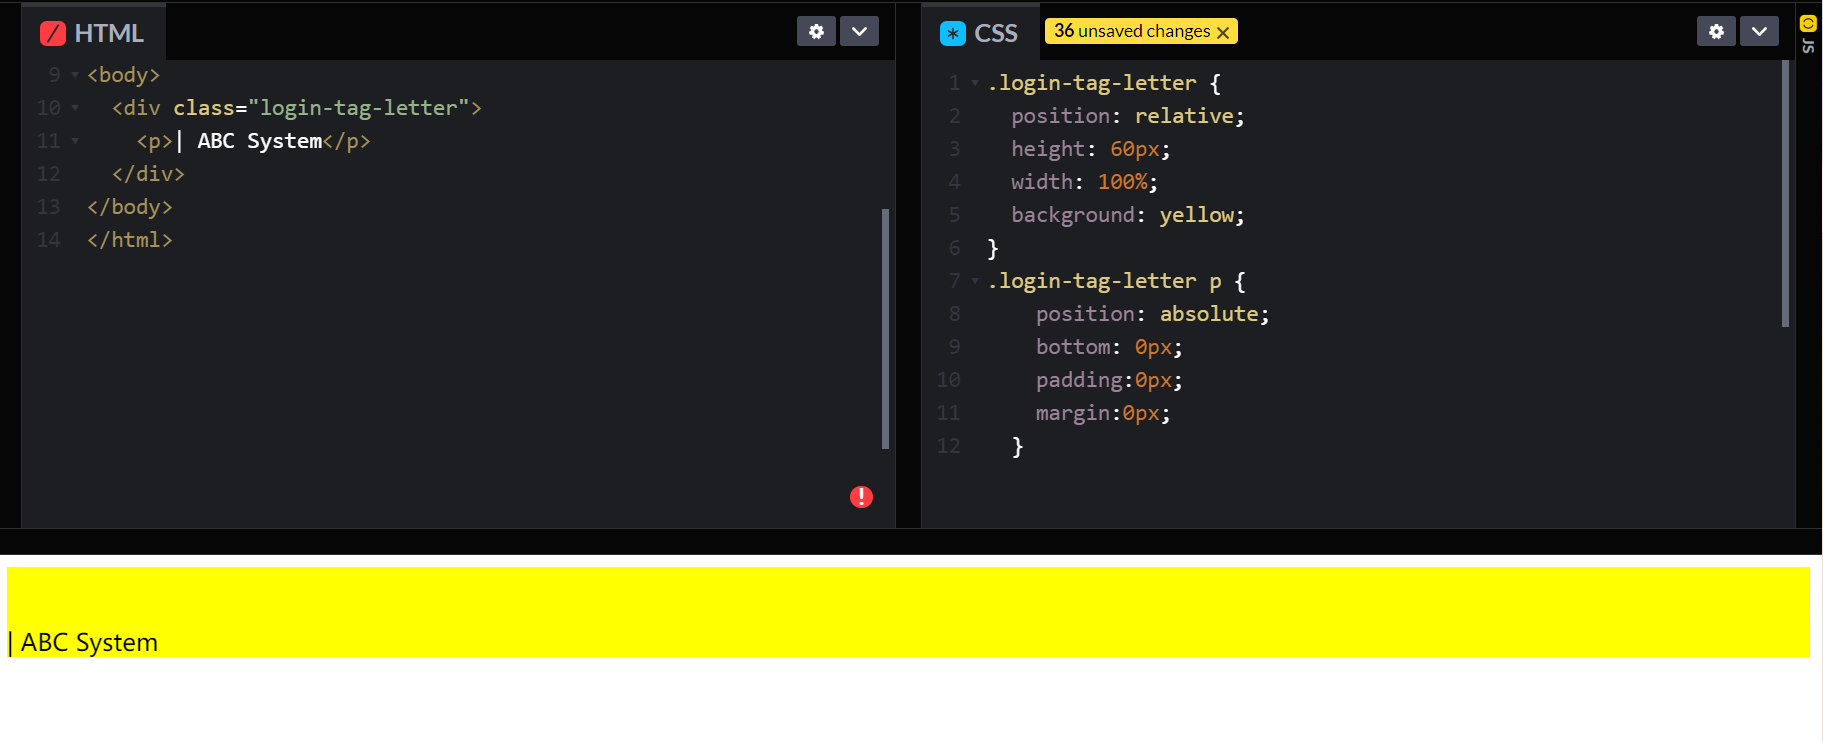Collapse .login-tag-letter p rule fold arrow line 7
1823x742 pixels.
click(975, 281)
